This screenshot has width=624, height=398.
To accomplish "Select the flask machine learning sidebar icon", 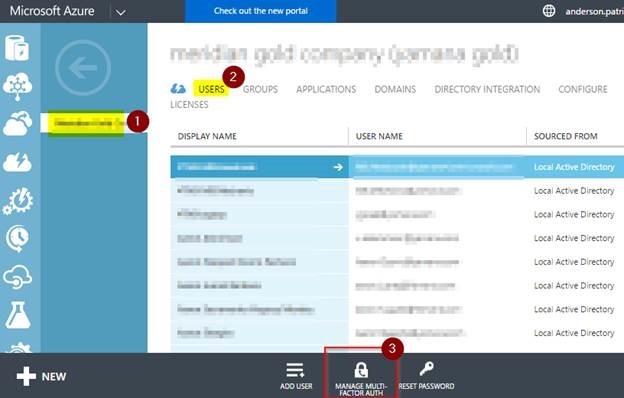I will (18, 315).
